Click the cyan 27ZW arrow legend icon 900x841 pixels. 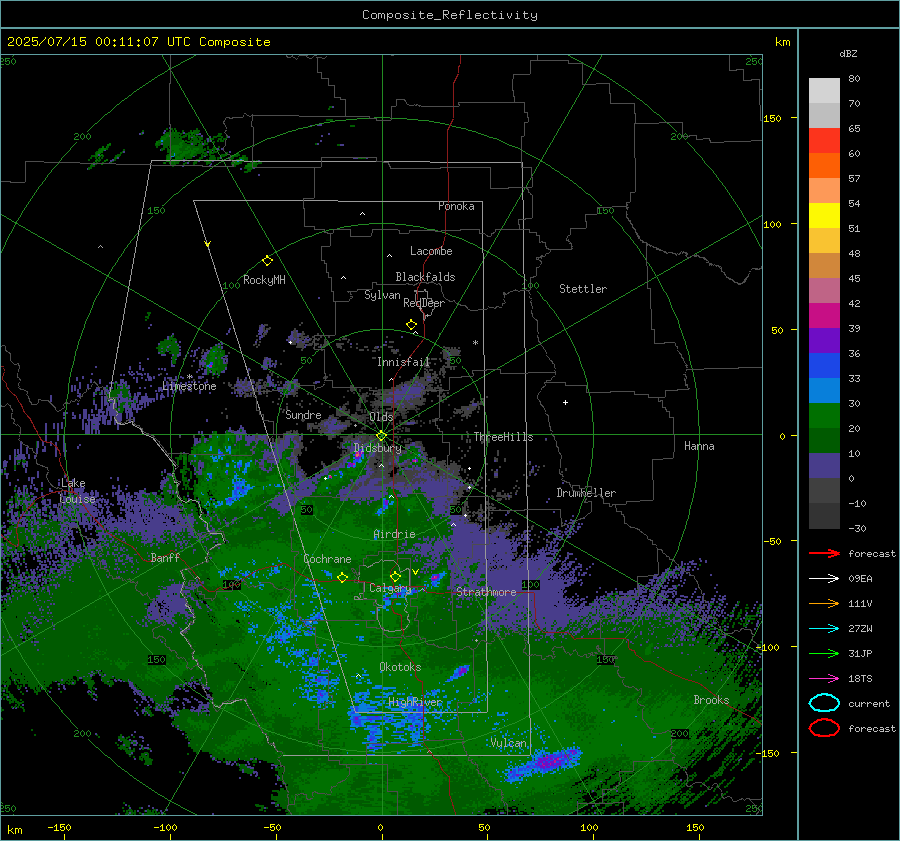click(x=824, y=629)
